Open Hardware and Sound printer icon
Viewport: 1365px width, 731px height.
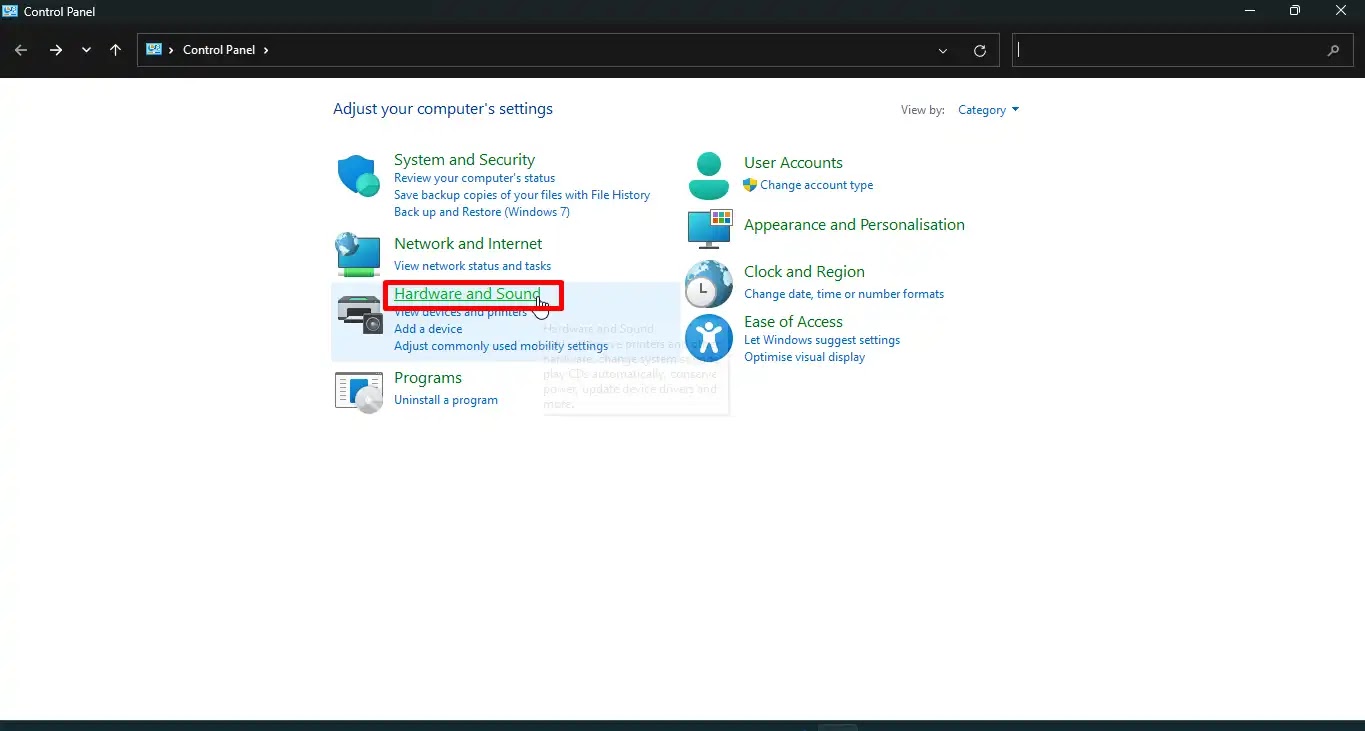(x=360, y=314)
